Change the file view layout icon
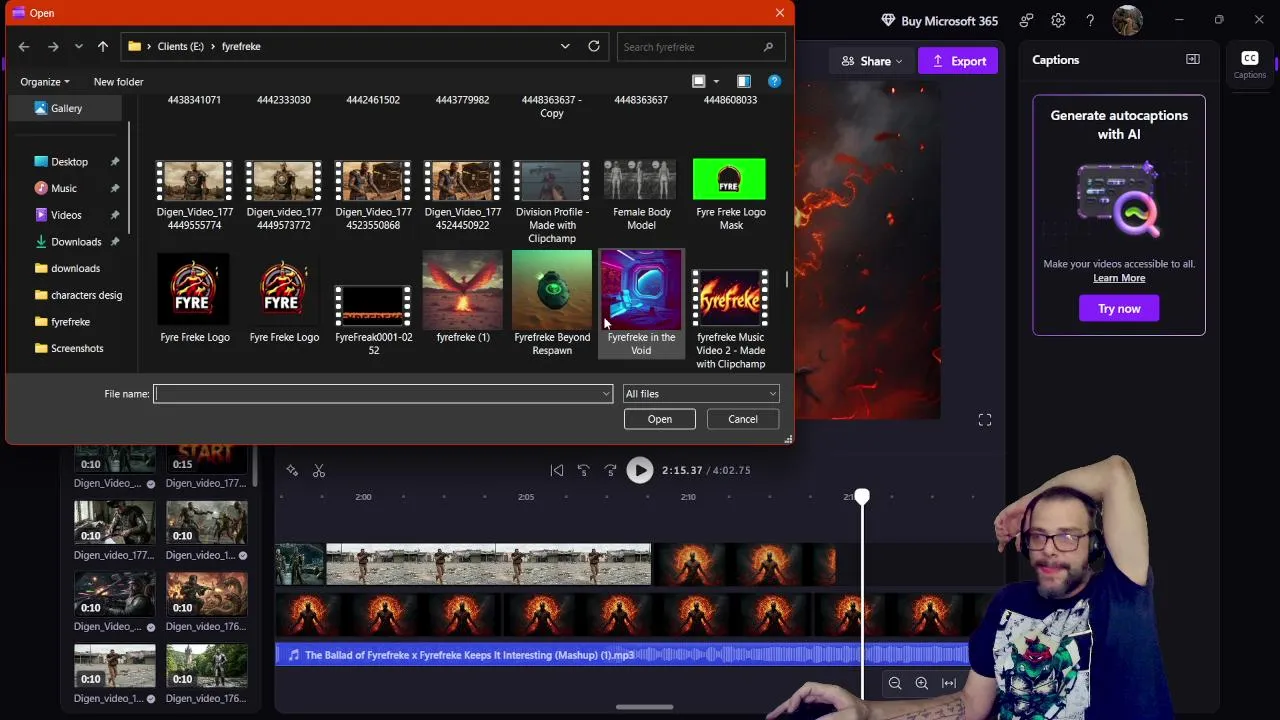Viewport: 1280px width, 720px height. point(699,81)
